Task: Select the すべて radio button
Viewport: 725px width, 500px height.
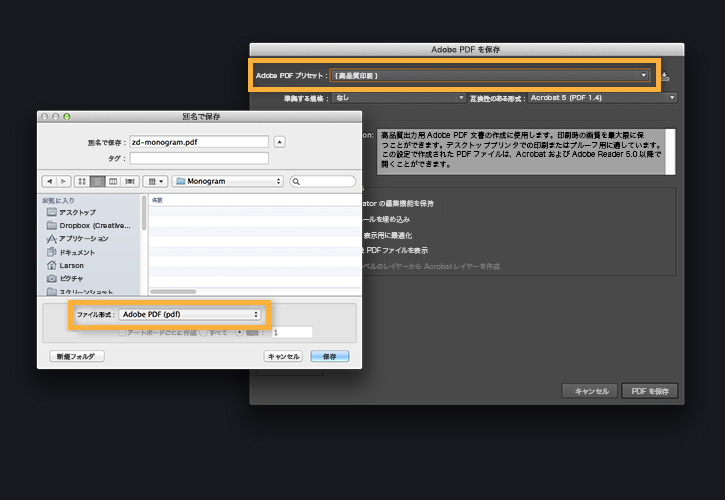Action: point(203,333)
